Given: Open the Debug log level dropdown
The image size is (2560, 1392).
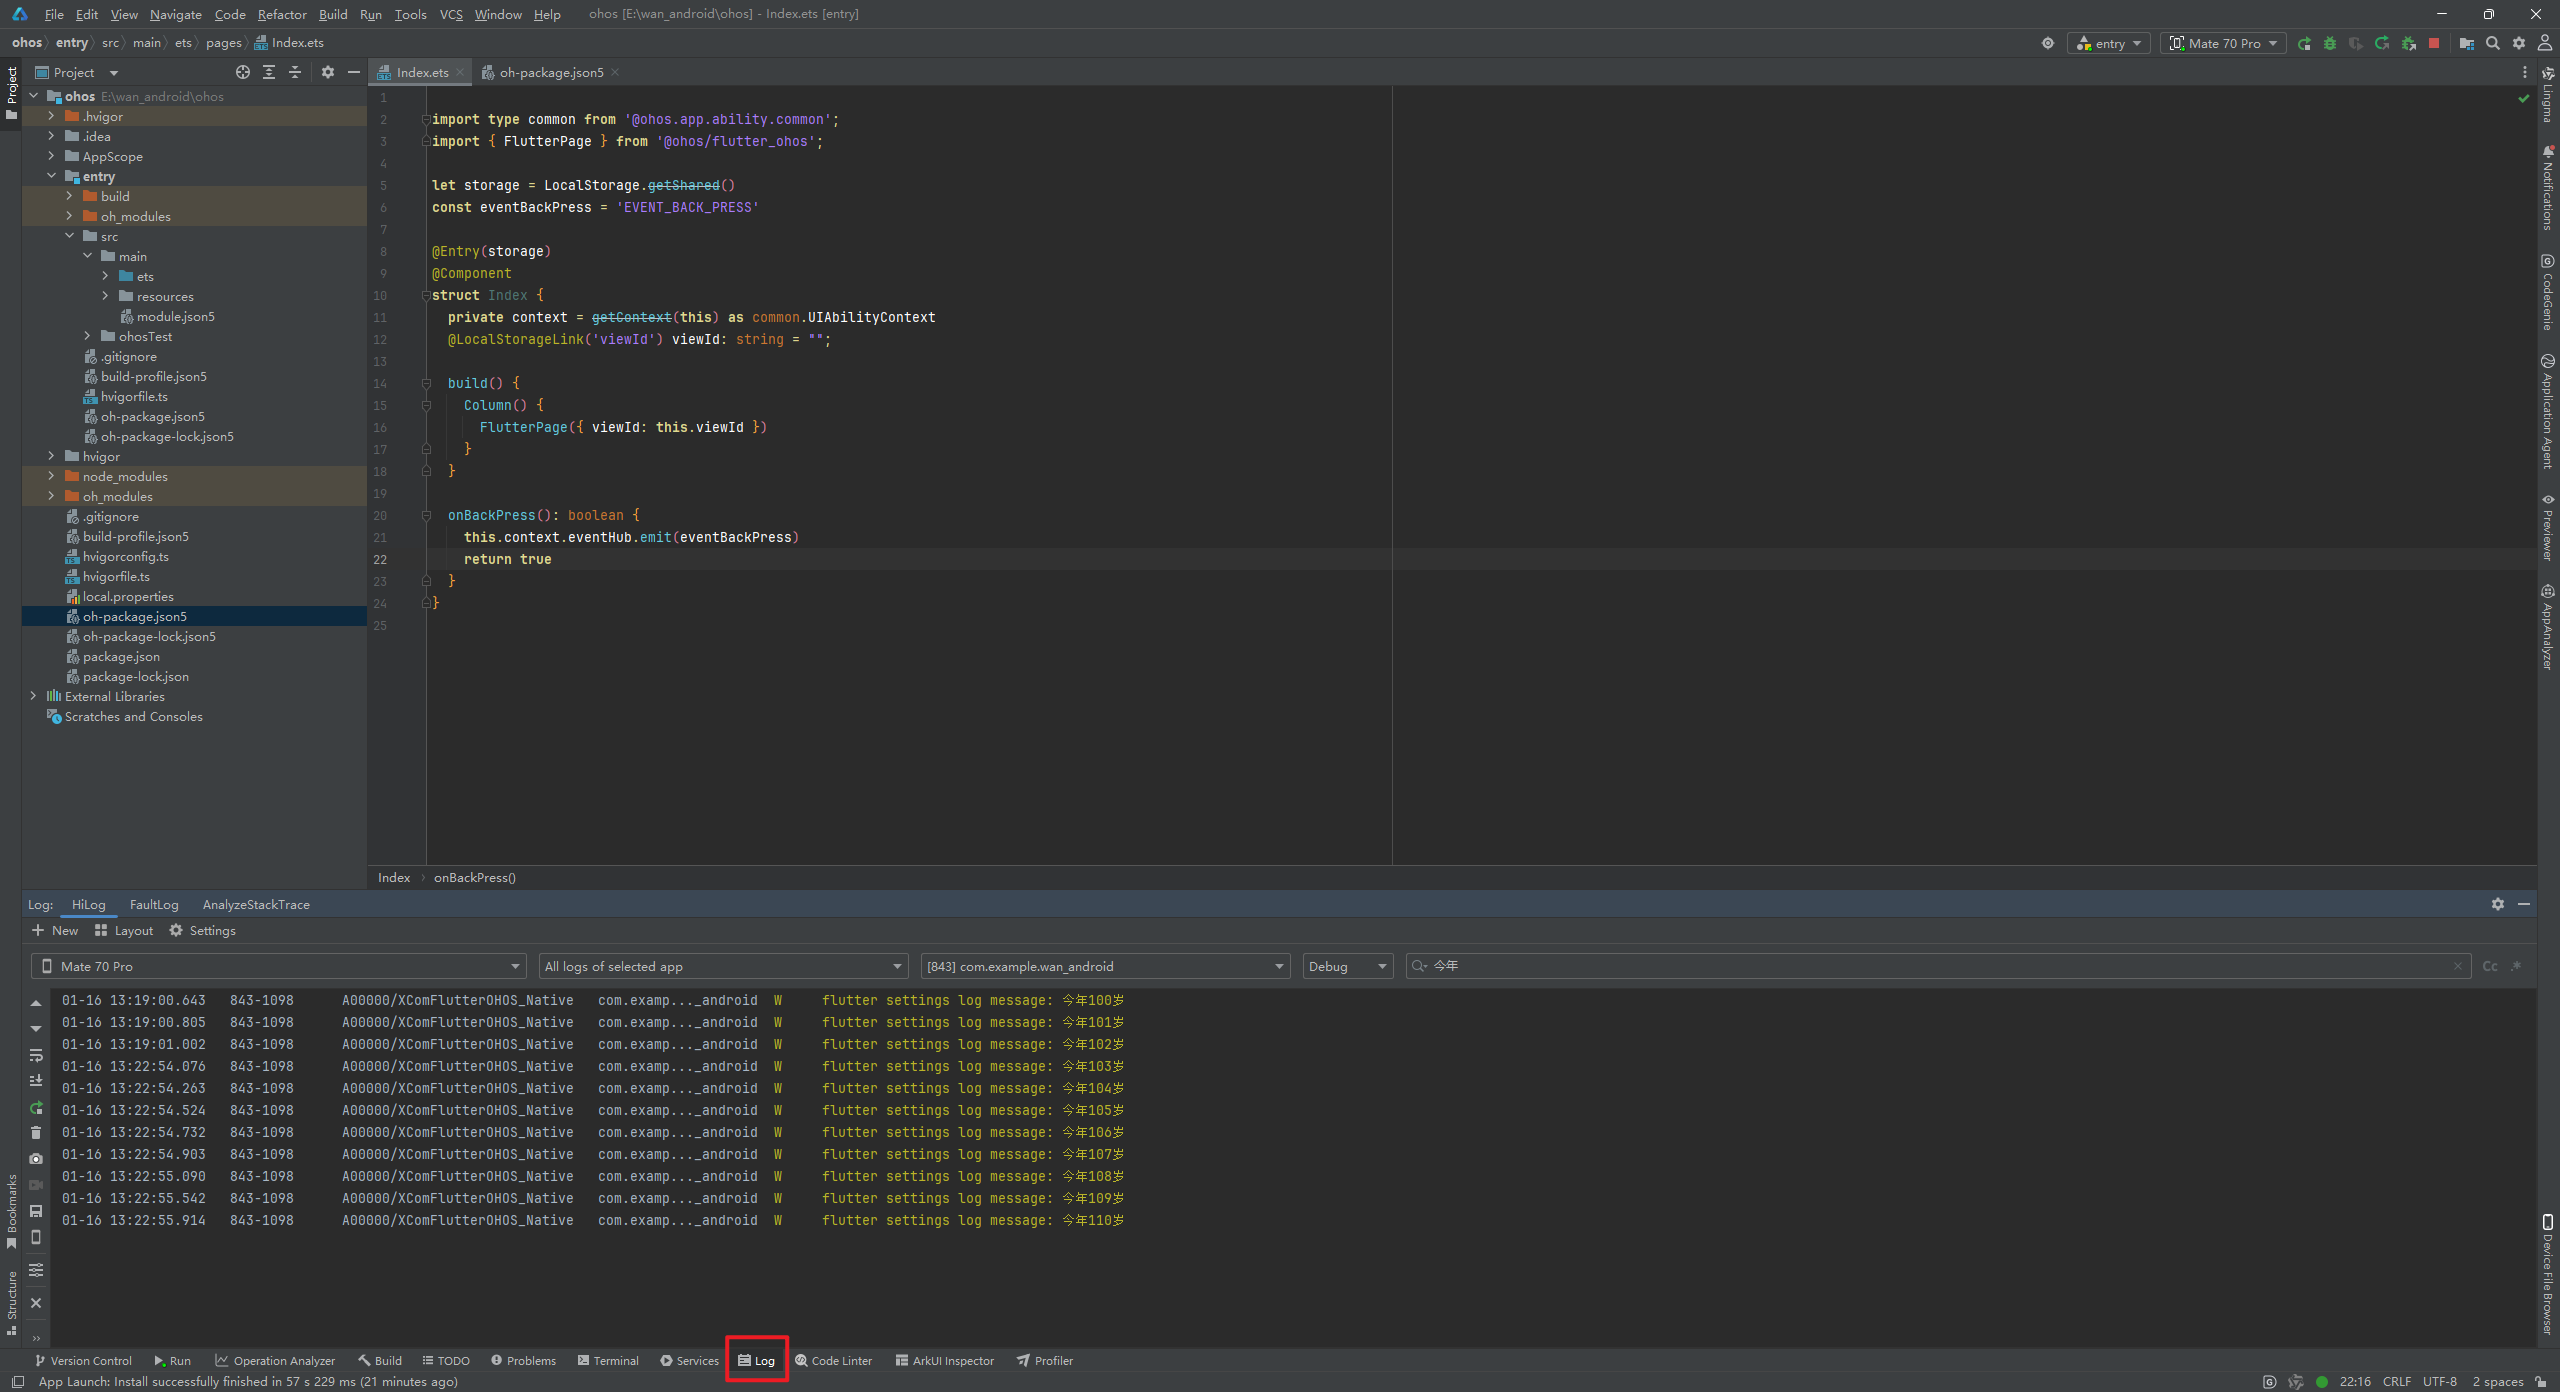Looking at the screenshot, I should 1347,966.
